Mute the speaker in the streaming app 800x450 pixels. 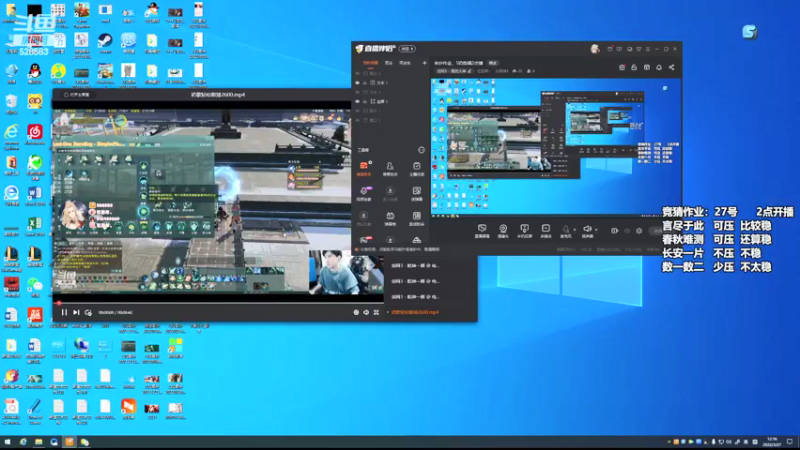(x=587, y=231)
